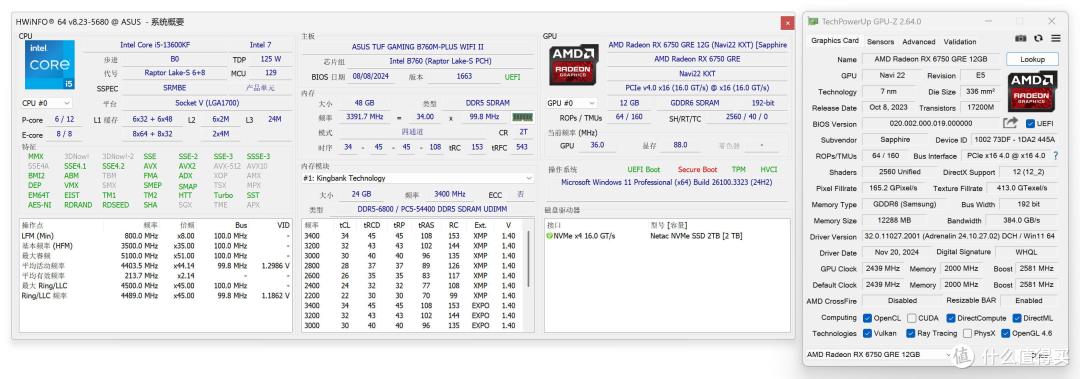Image resolution: width=1080 pixels, height=379 pixels.
Task: Click the 48 GB memory size value
Action: pyautogui.click(x=364, y=103)
